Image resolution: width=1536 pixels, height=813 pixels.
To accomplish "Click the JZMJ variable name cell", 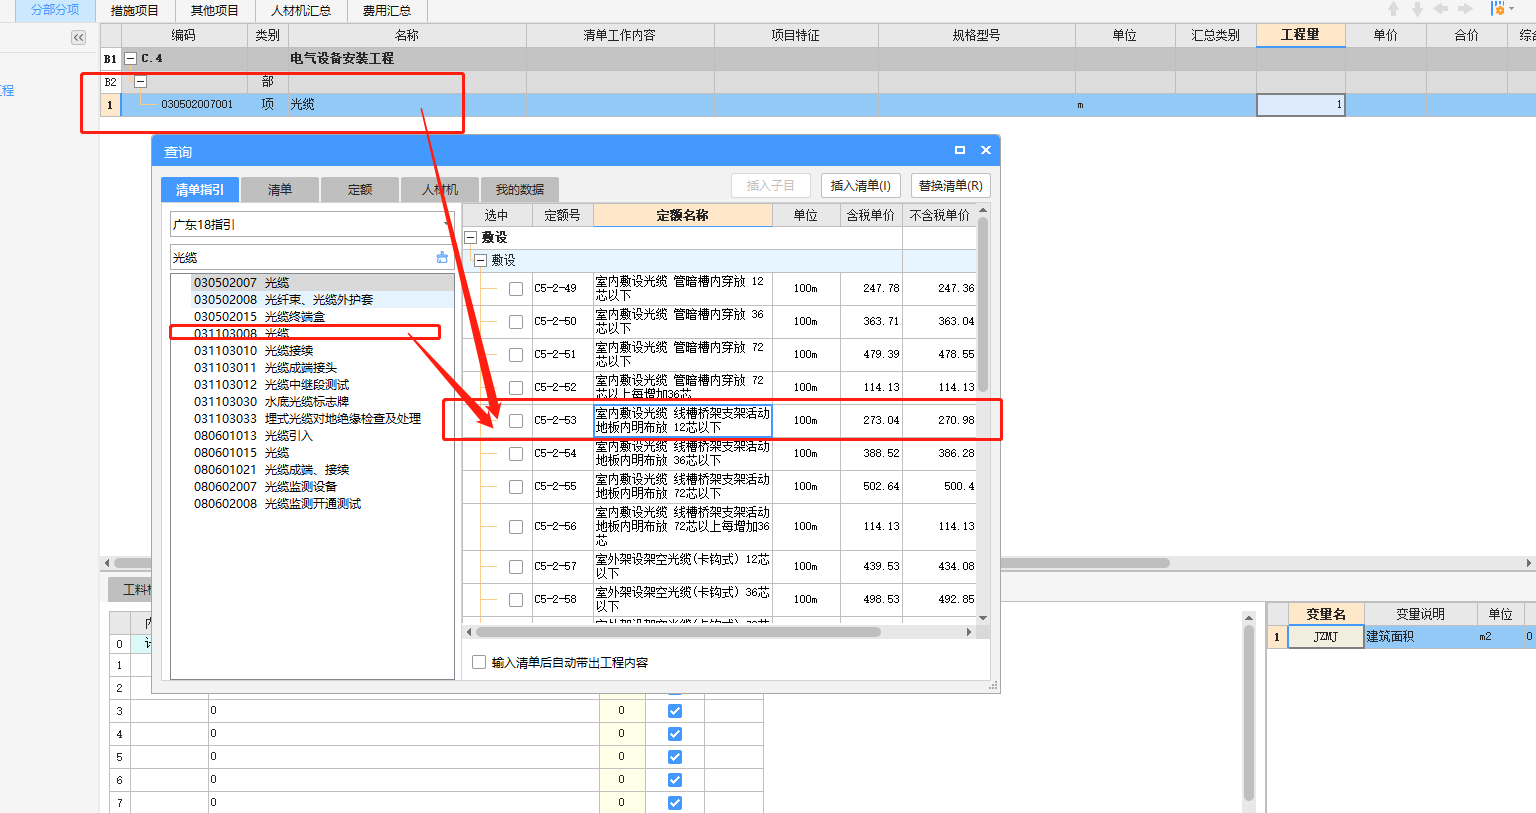I will pos(1325,637).
